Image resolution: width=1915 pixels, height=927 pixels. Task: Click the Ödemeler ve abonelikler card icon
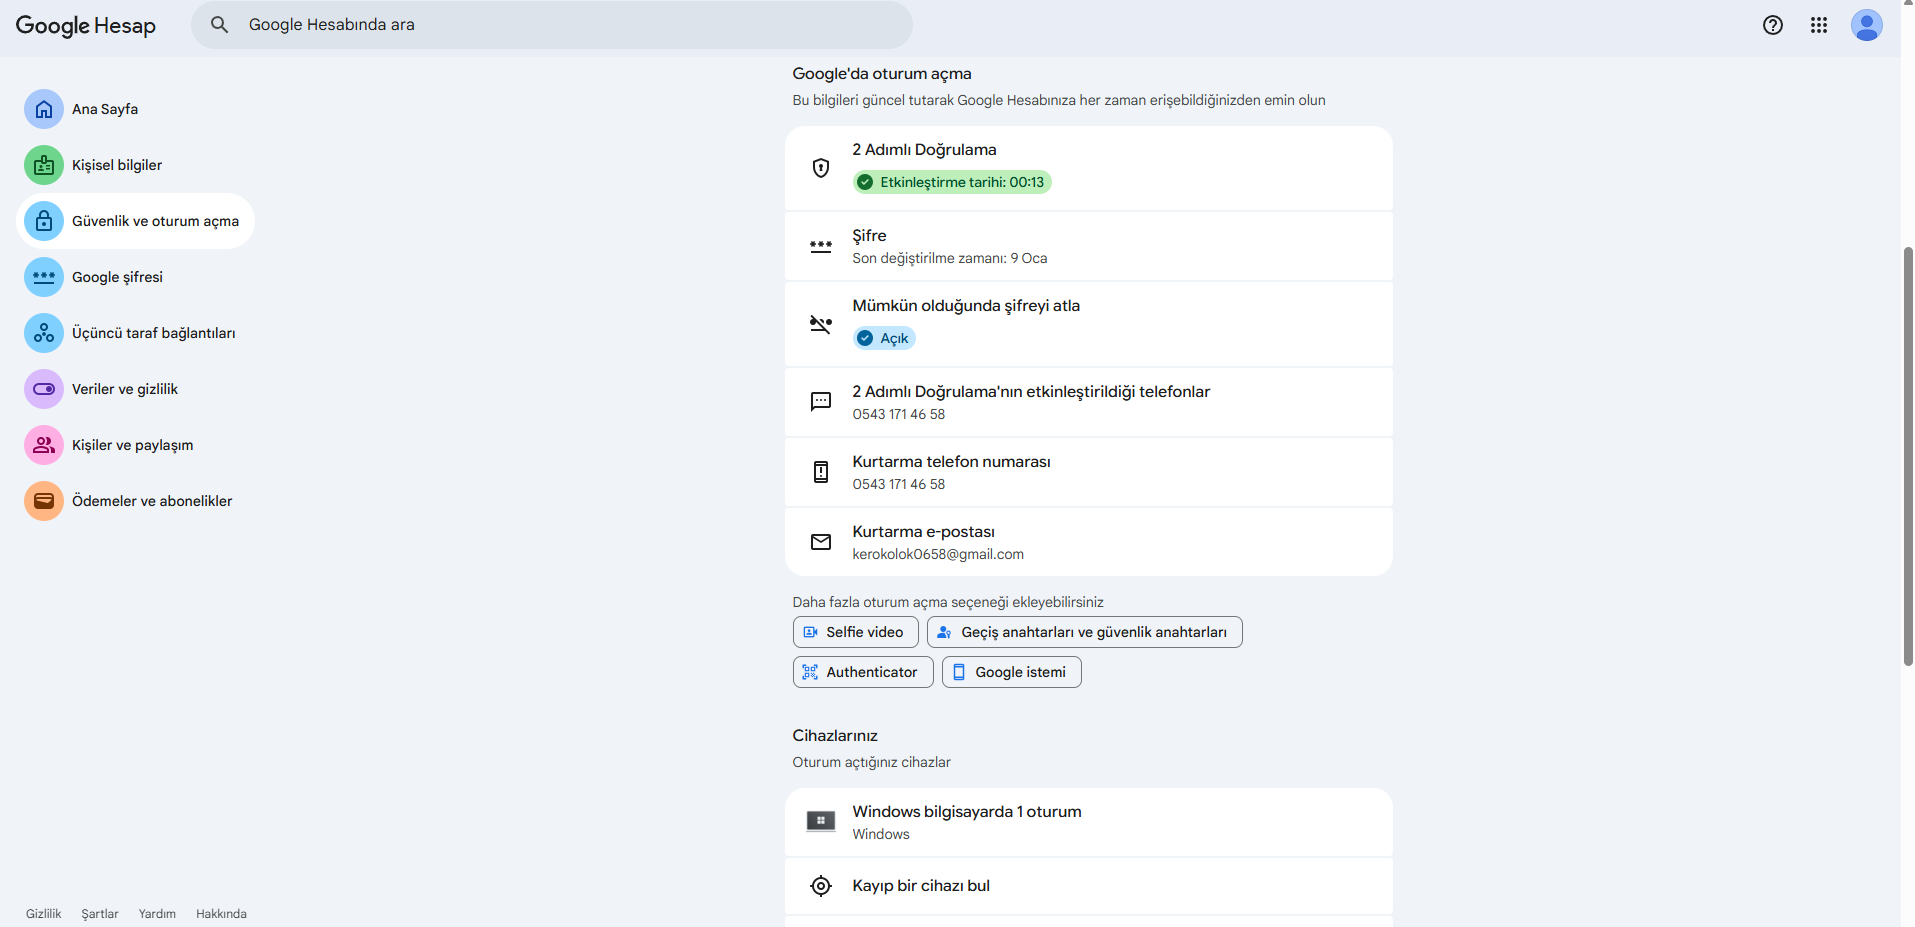[x=44, y=501]
